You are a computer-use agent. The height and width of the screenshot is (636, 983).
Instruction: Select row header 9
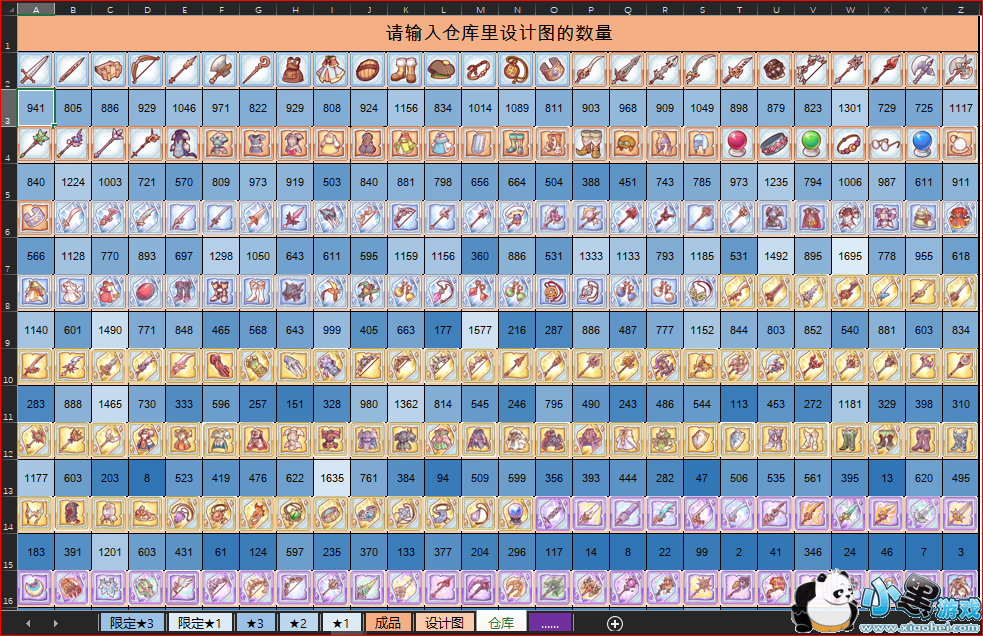[8, 329]
